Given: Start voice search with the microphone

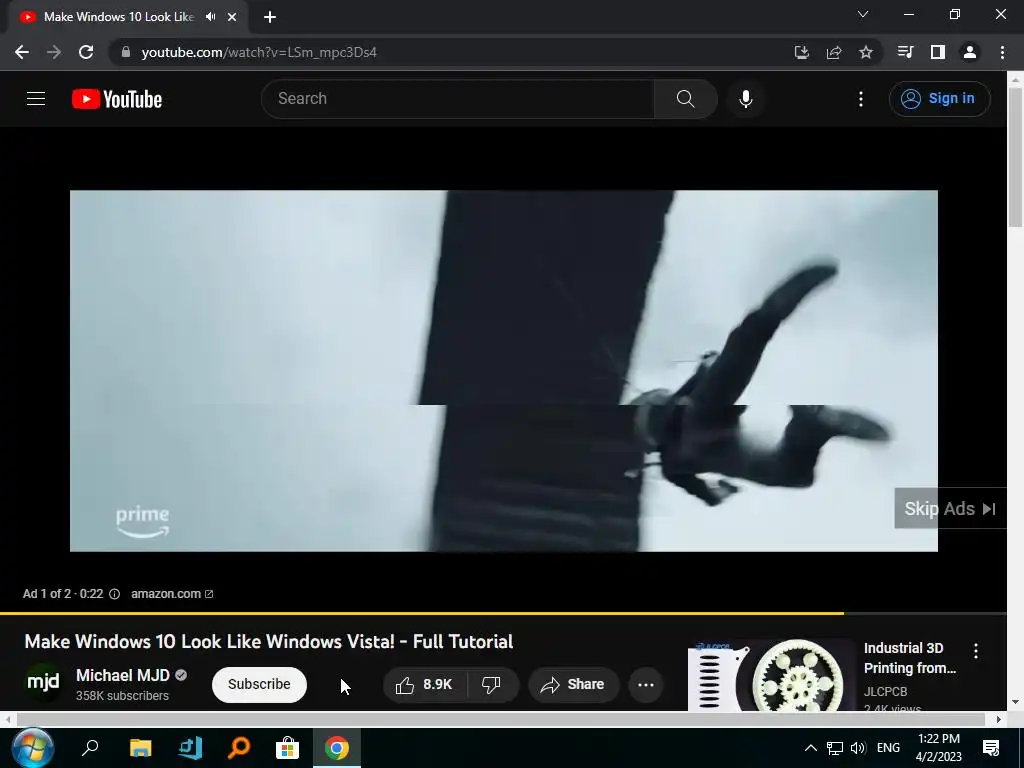Looking at the screenshot, I should pos(746,99).
